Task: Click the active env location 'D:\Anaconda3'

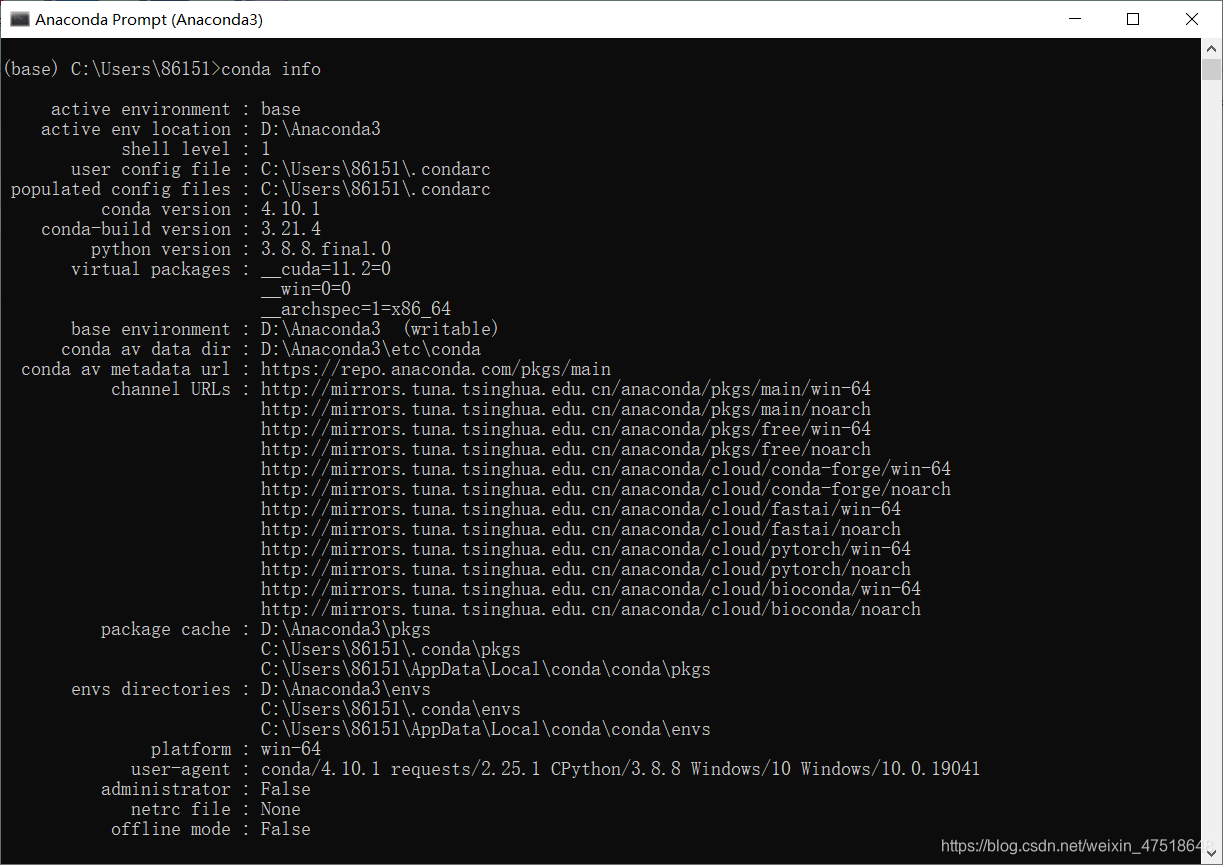Action: click(321, 129)
